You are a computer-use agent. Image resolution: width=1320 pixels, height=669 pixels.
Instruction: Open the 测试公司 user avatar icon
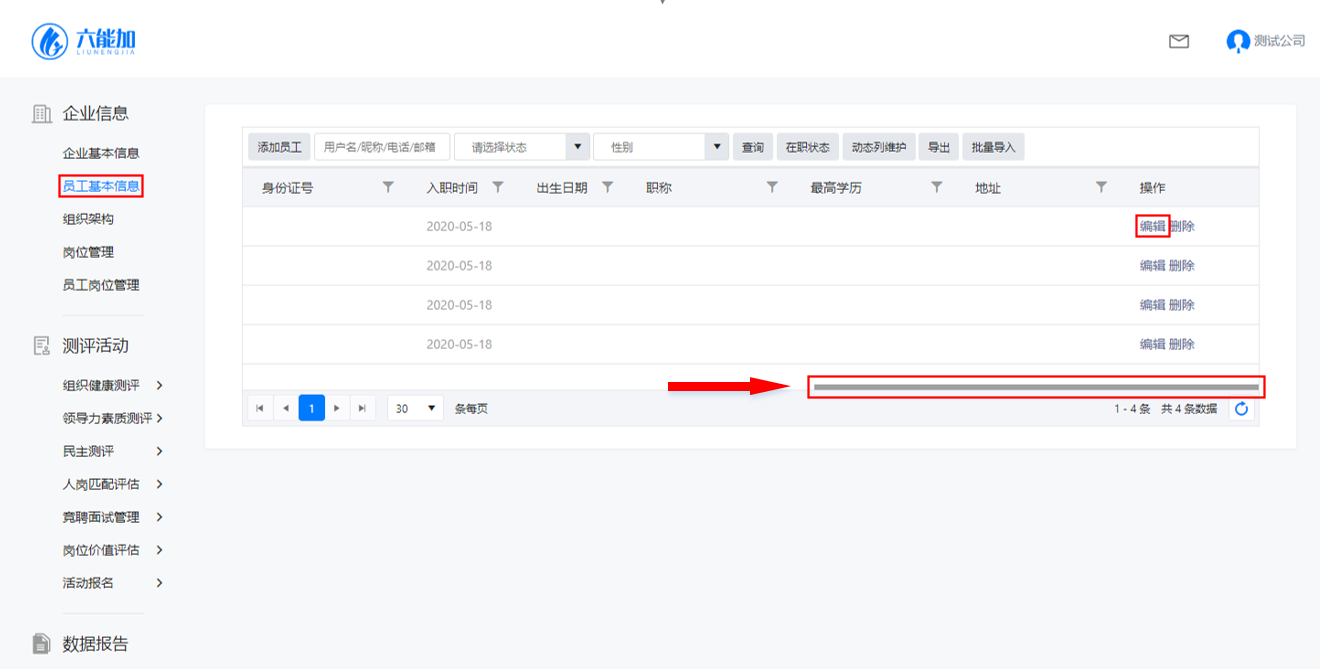[x=1238, y=41]
